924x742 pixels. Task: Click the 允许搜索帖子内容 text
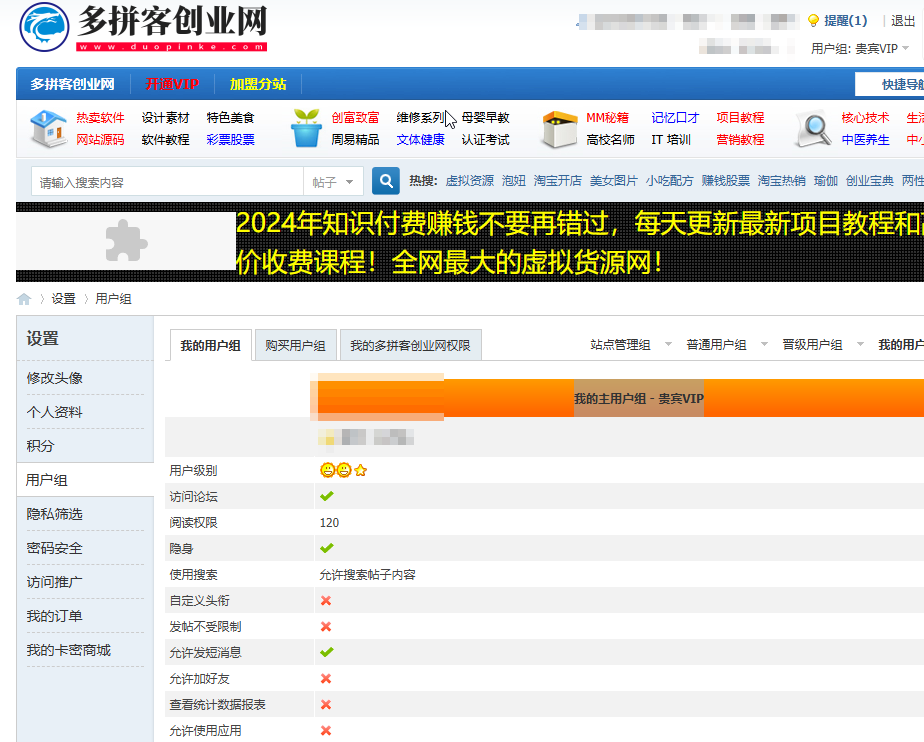coord(368,575)
